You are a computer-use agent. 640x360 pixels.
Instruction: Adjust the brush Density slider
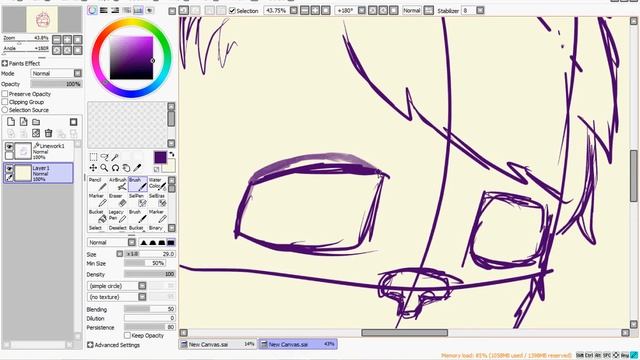coord(150,274)
